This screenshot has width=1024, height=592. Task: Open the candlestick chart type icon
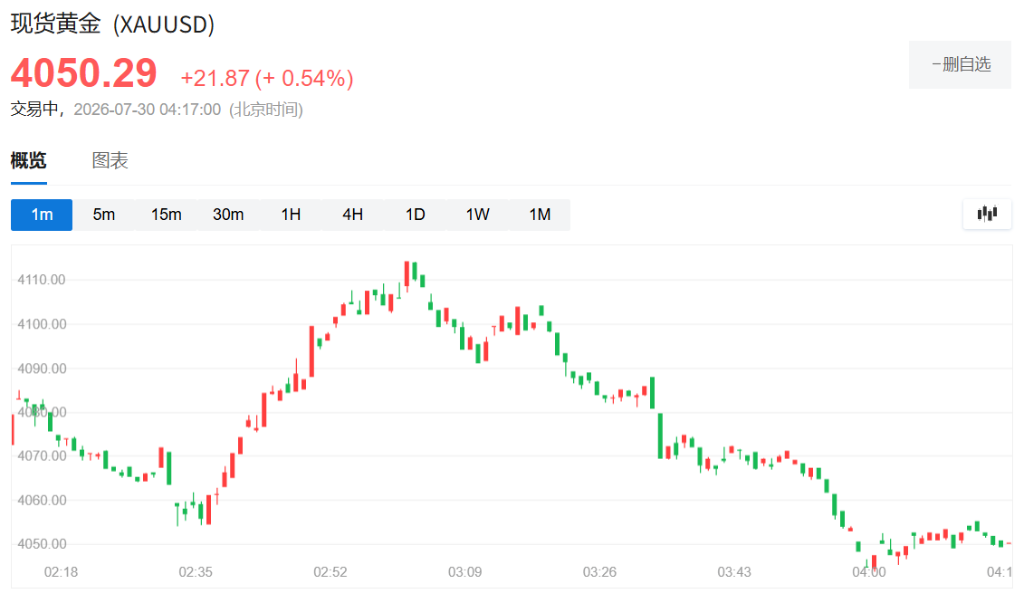[987, 214]
